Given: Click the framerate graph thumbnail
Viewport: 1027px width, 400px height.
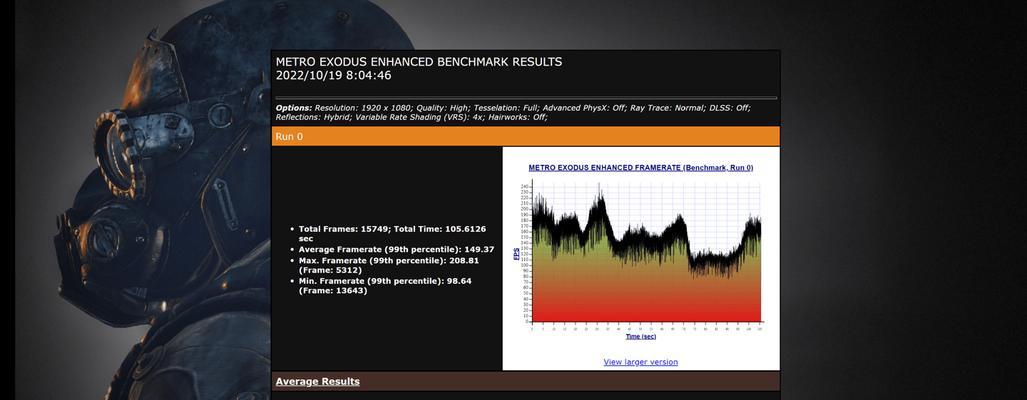Looking at the screenshot, I should pyautogui.click(x=641, y=252).
